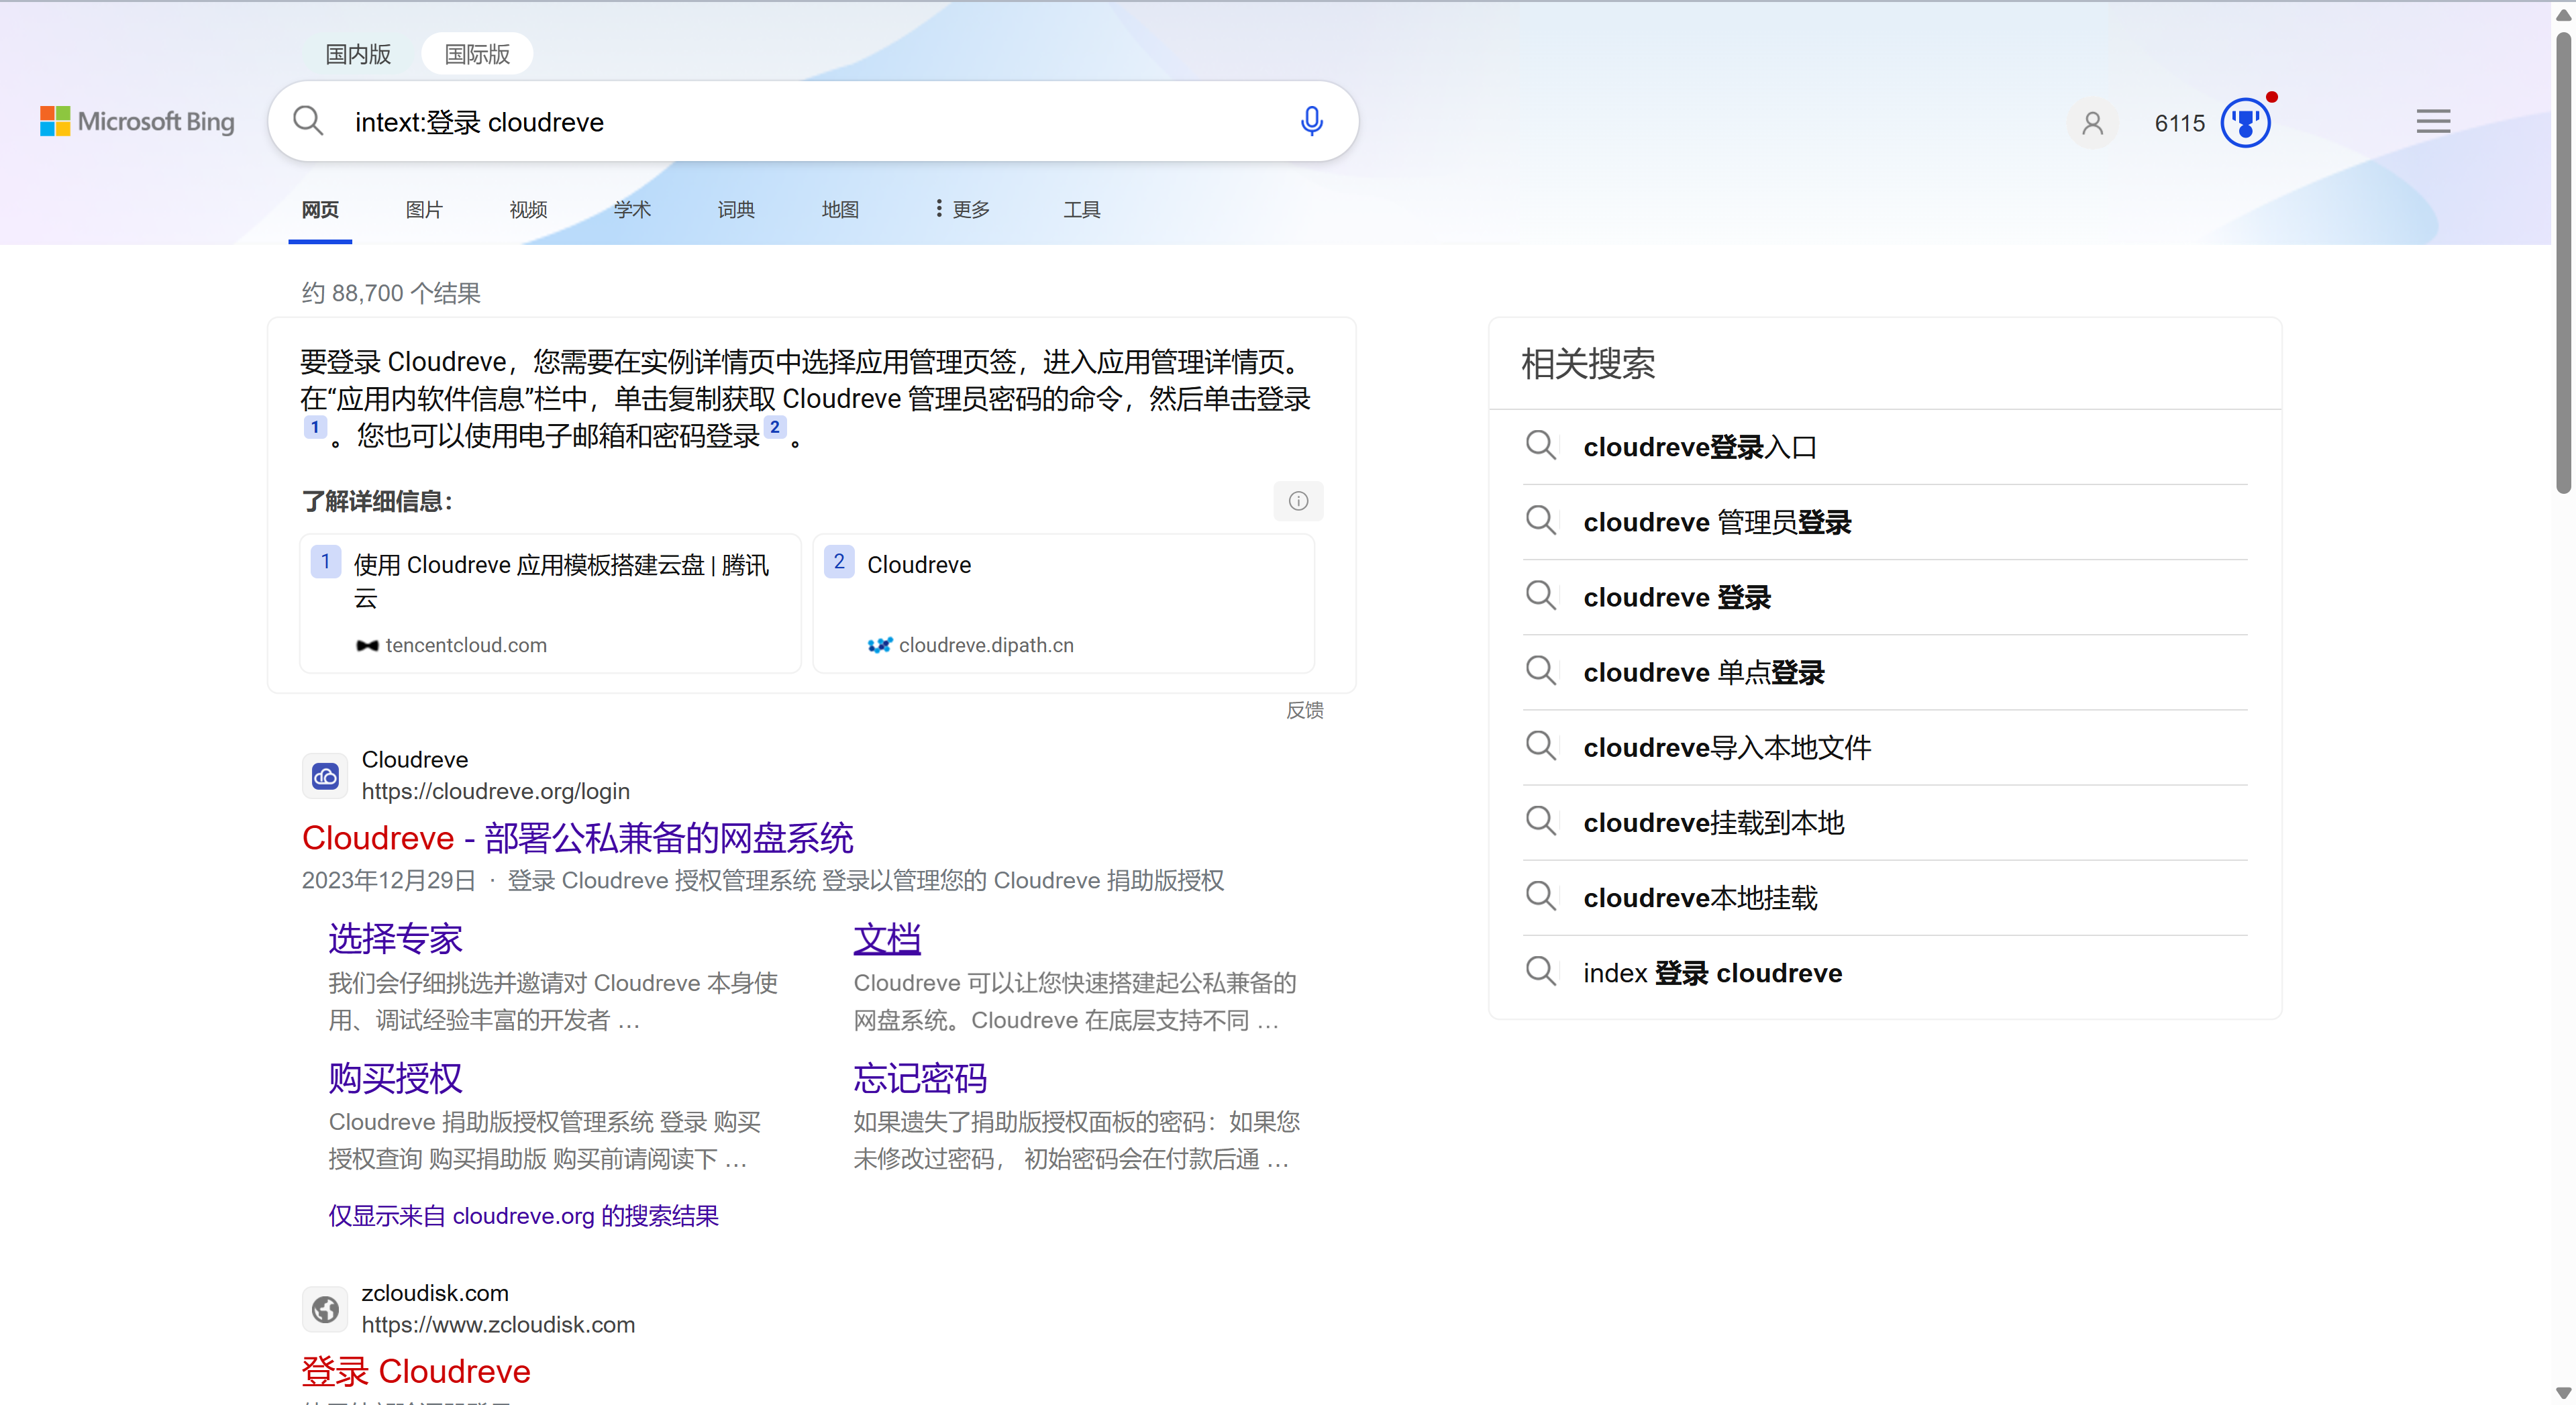2576x1405 pixels.
Task: Switch to the 图片 tab
Action: click(424, 209)
